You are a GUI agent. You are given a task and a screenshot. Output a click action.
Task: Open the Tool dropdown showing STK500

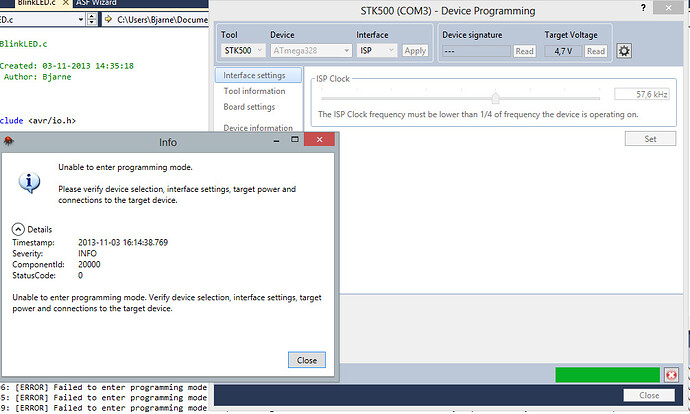(x=242, y=50)
